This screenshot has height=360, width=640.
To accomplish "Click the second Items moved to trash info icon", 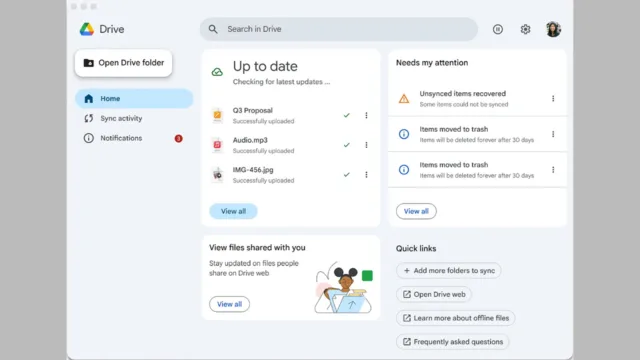I will point(404,169).
